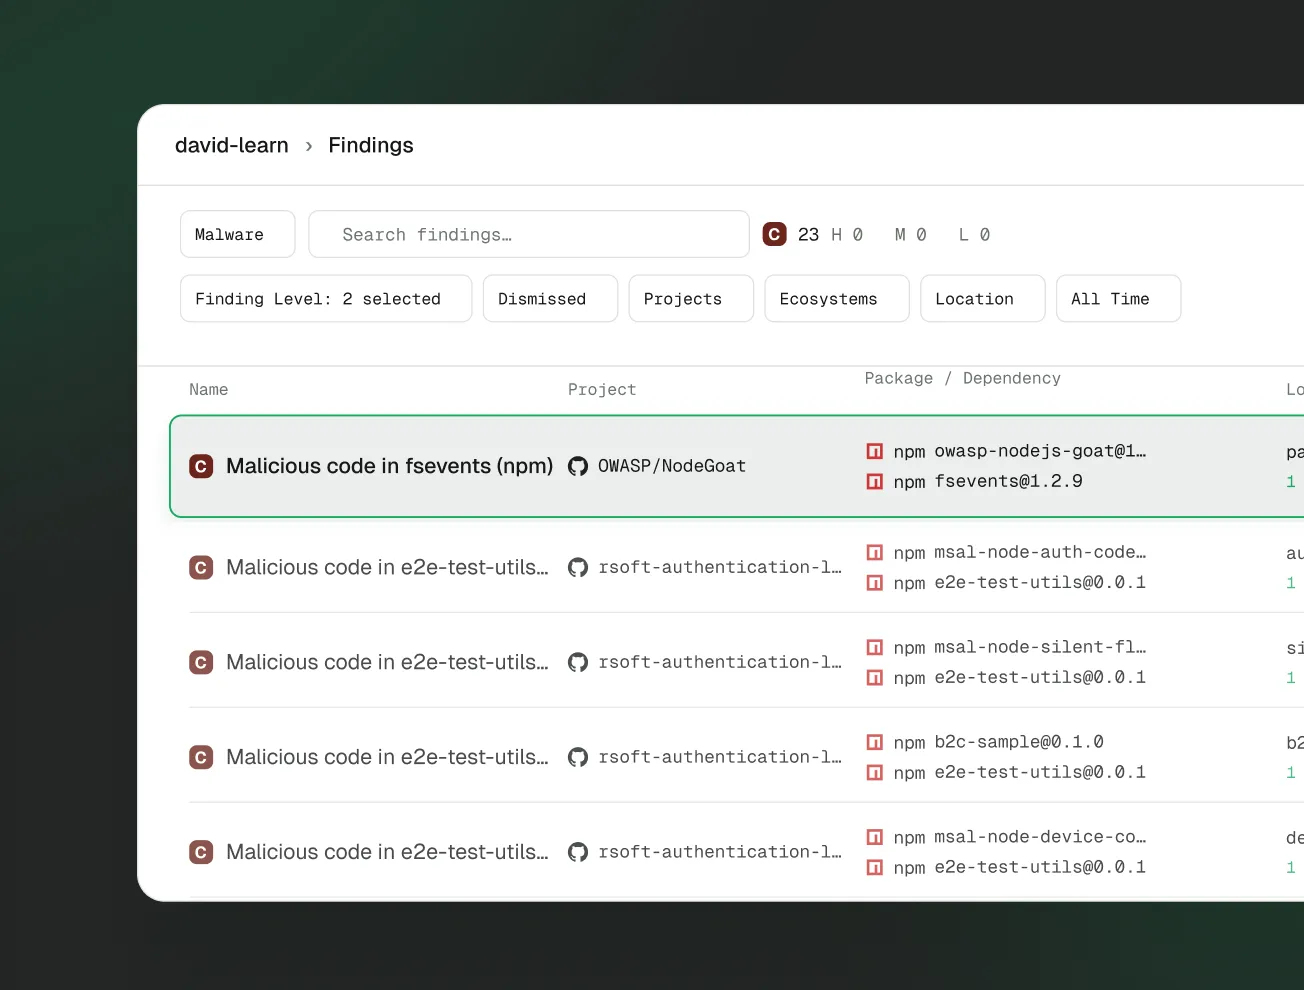Screen dimensions: 1304x990
Task: Click the Findings breadcrumb
Action: click(371, 145)
